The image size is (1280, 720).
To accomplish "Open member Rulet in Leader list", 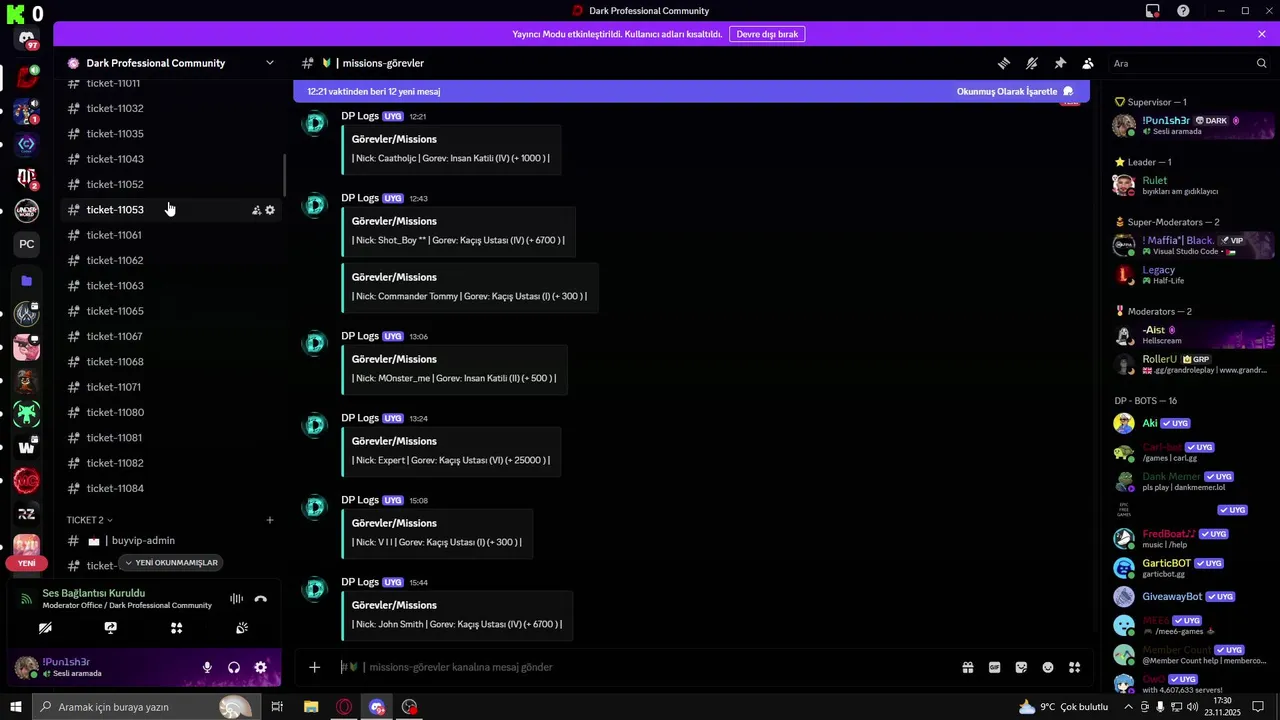I will [1192, 185].
